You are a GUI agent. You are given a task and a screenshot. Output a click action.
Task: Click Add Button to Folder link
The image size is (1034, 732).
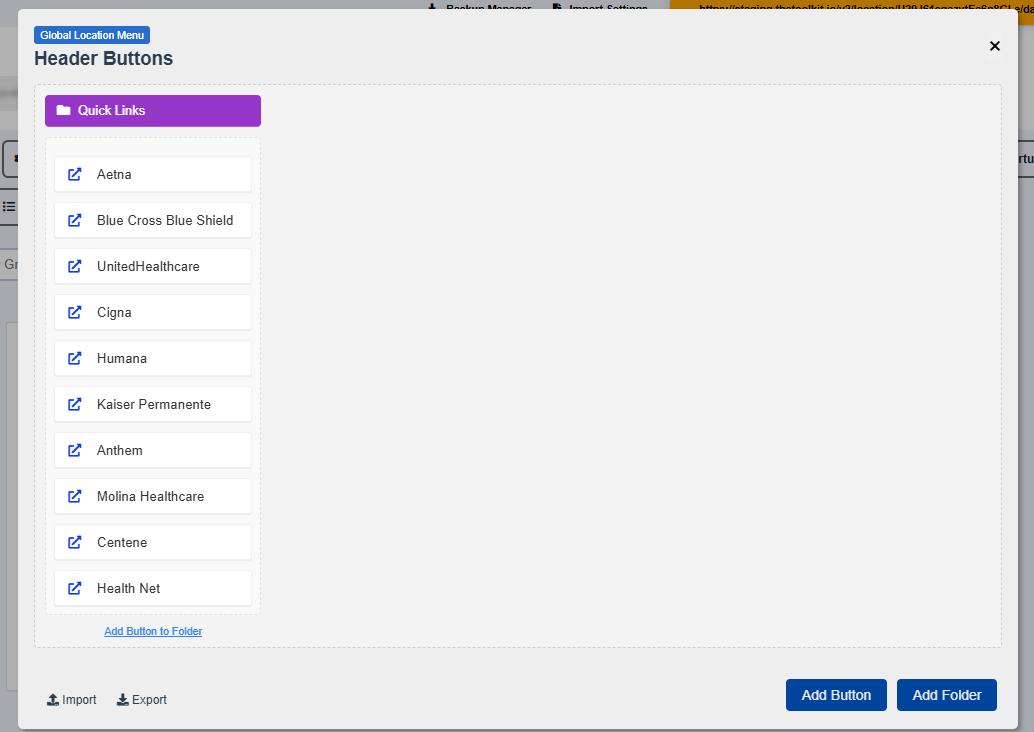point(153,631)
